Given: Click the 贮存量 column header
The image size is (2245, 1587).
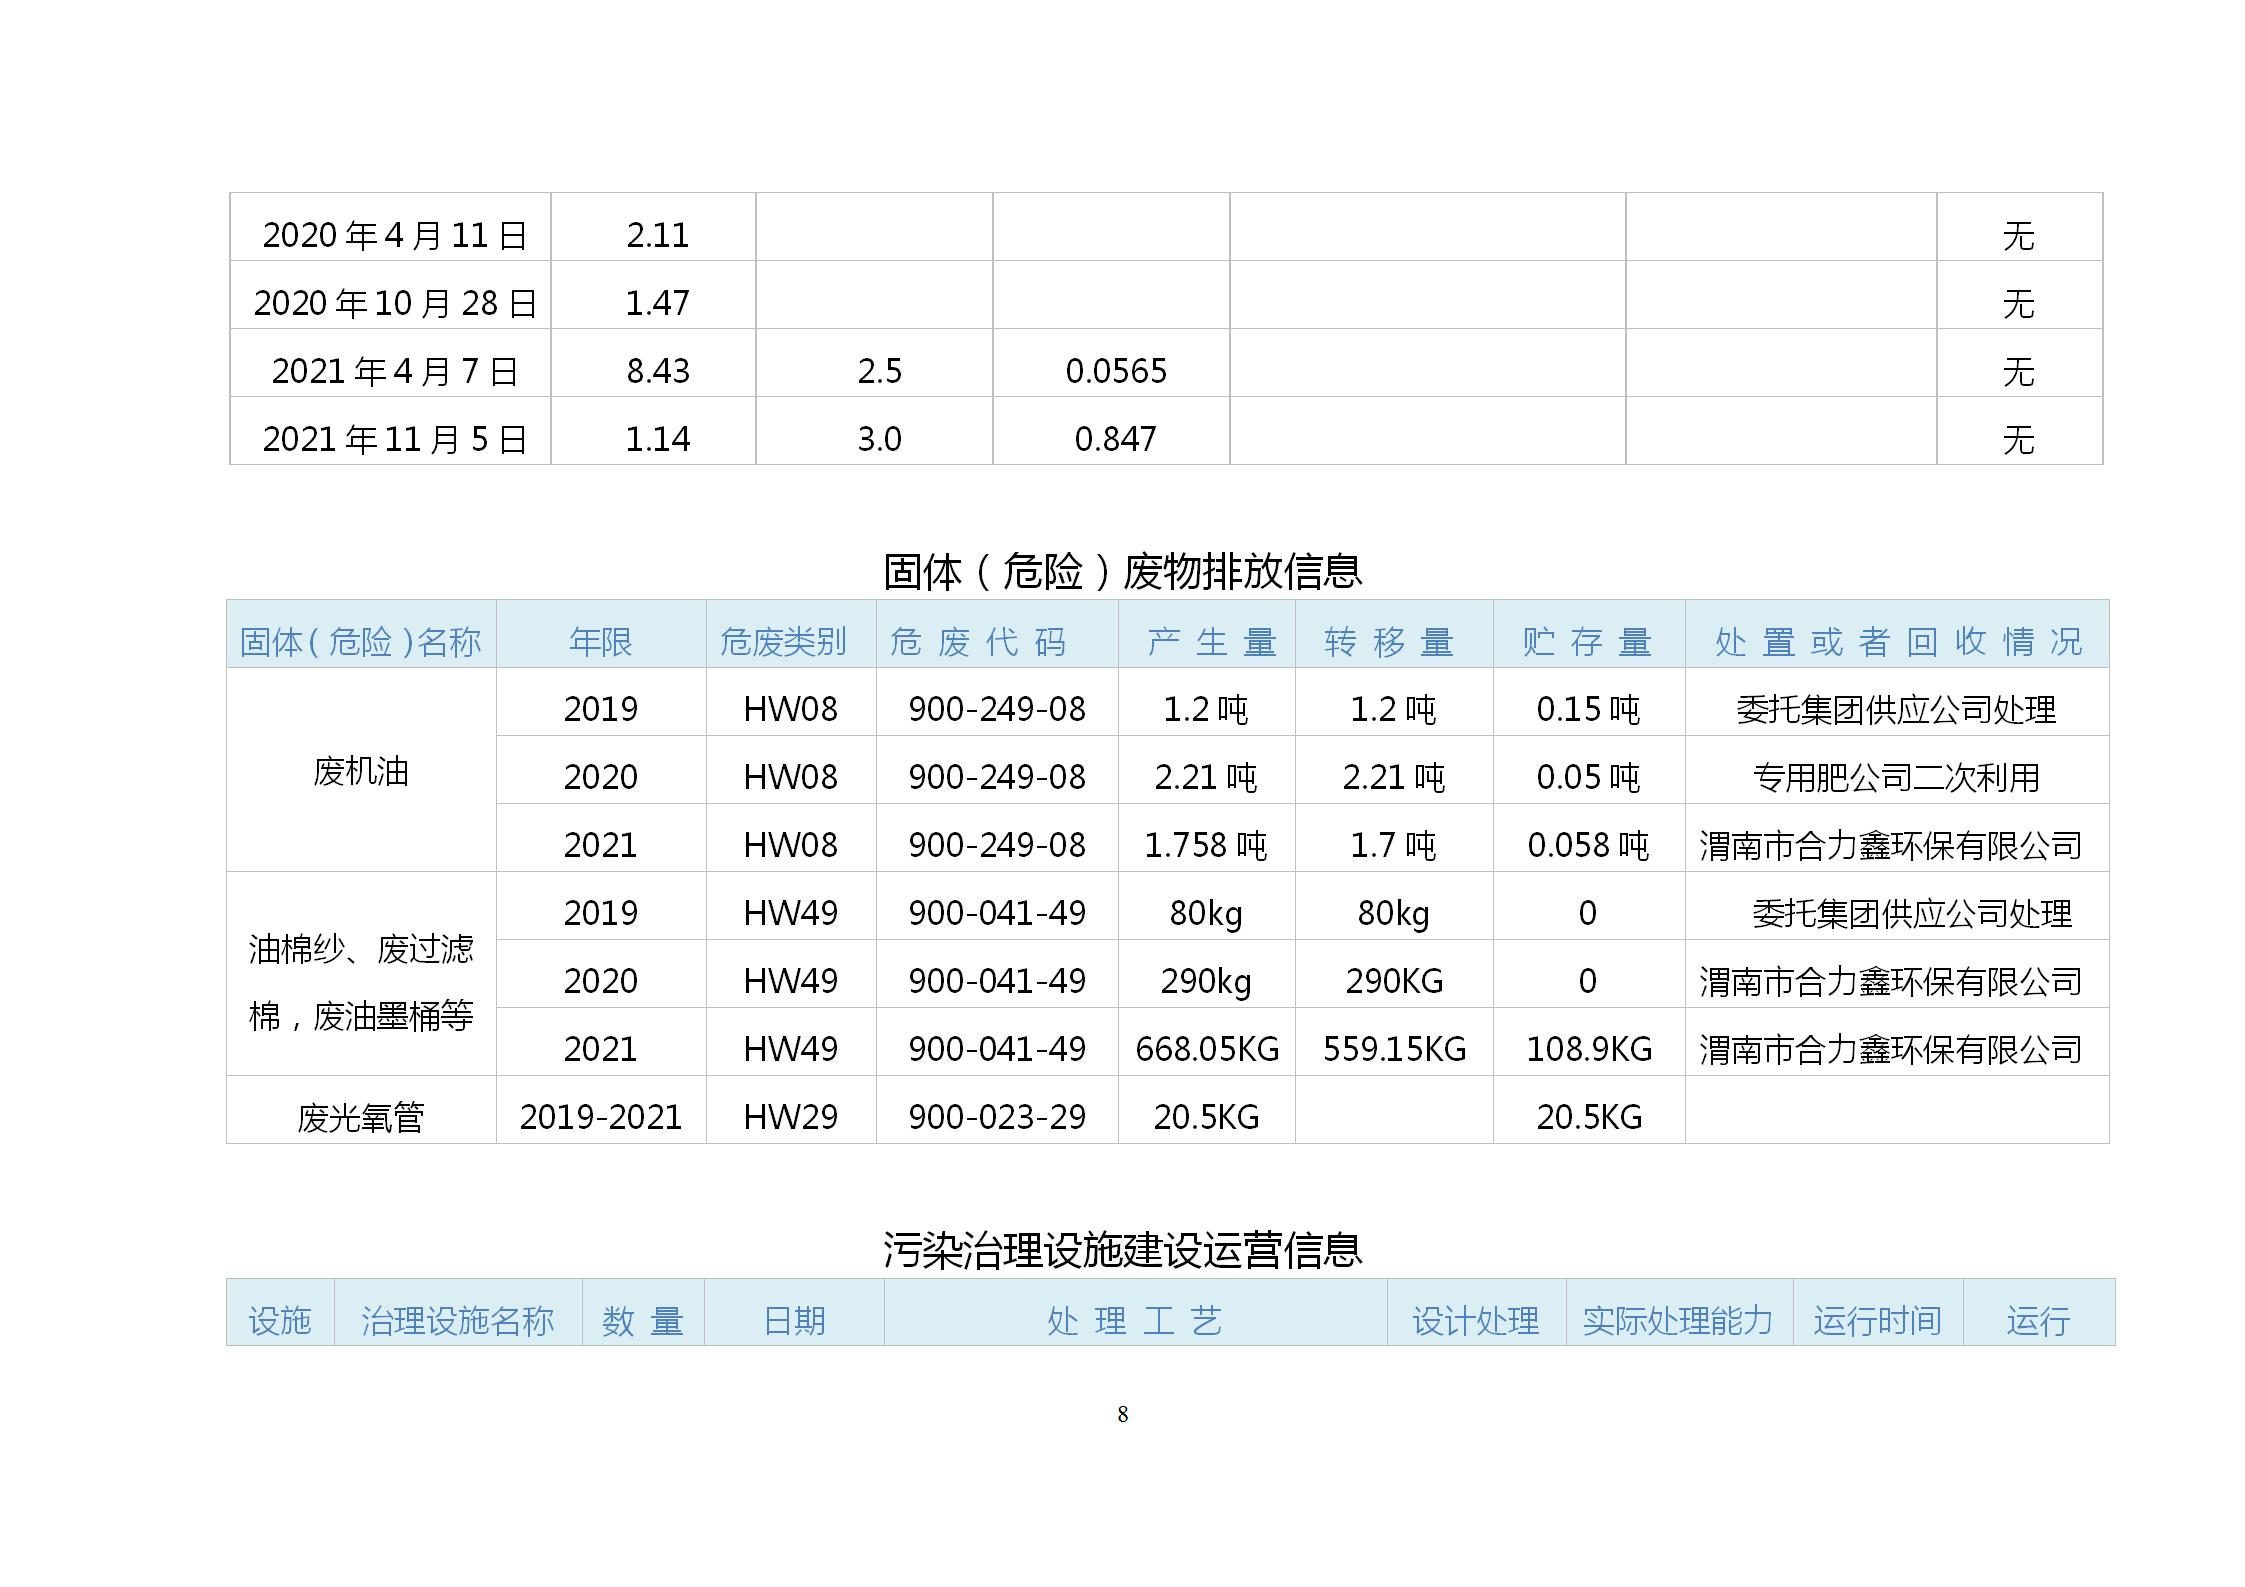Looking at the screenshot, I should click(x=1587, y=641).
